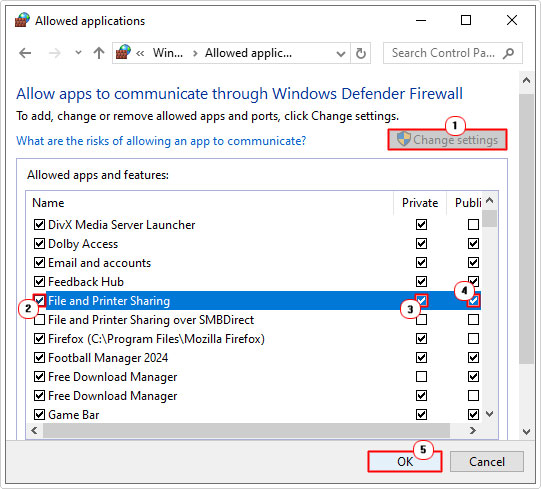Click the Allowed applications title bar icon
The width and height of the screenshot is (541, 489).
22,20
